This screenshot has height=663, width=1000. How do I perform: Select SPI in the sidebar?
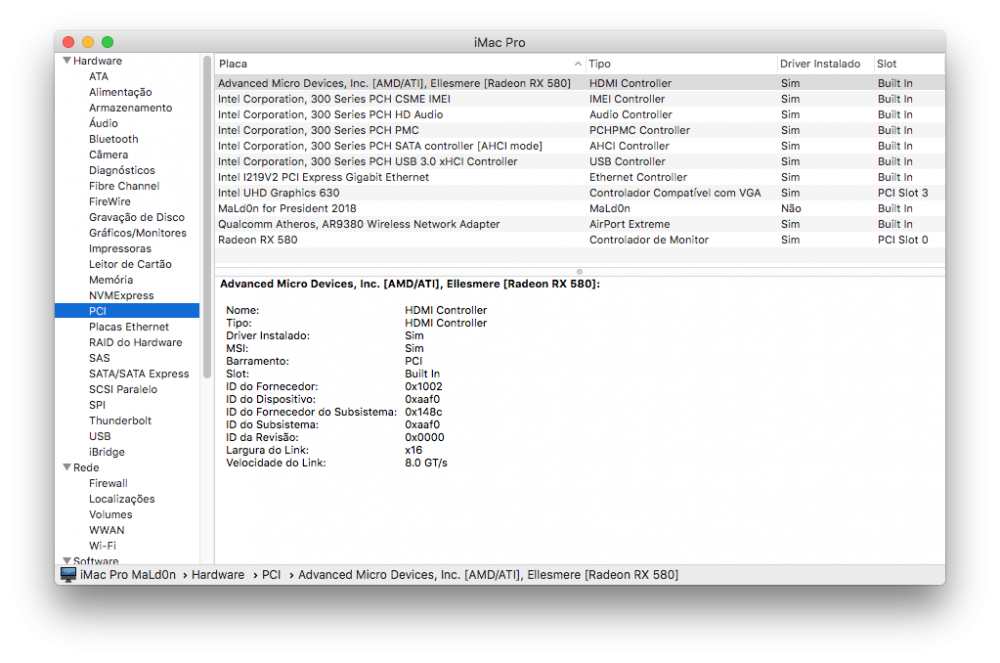98,405
